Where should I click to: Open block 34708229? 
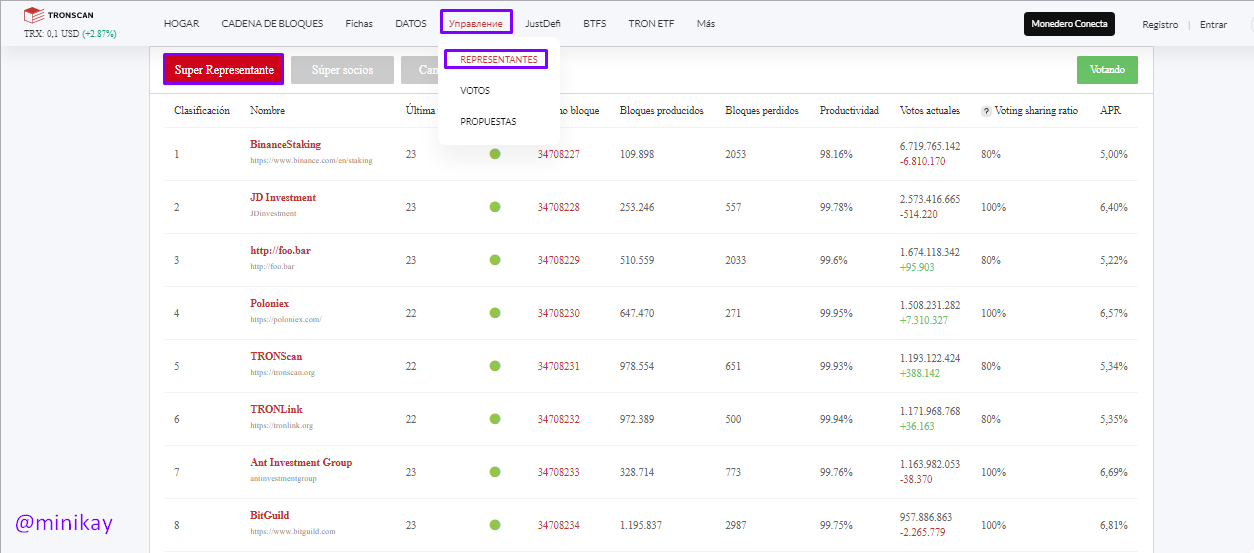click(558, 261)
